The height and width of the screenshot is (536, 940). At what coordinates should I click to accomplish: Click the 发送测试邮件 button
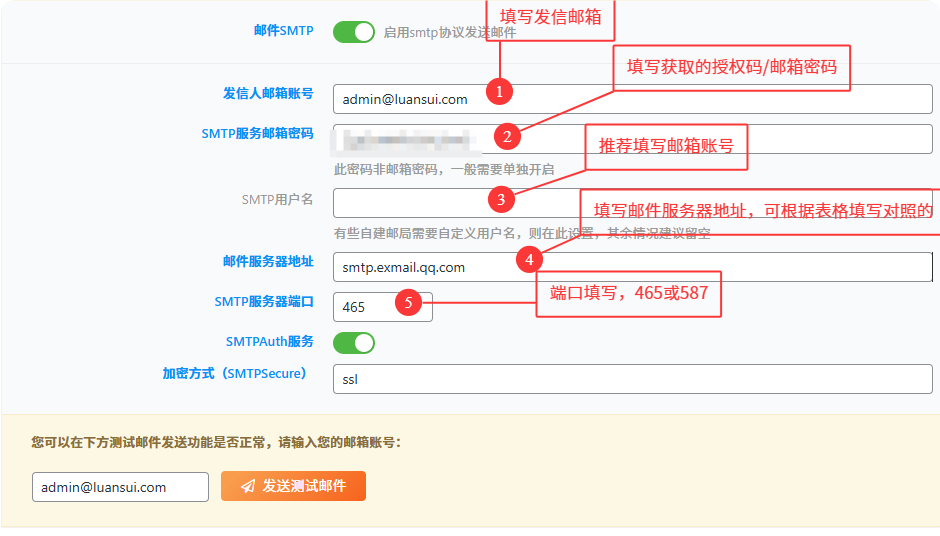click(x=293, y=486)
